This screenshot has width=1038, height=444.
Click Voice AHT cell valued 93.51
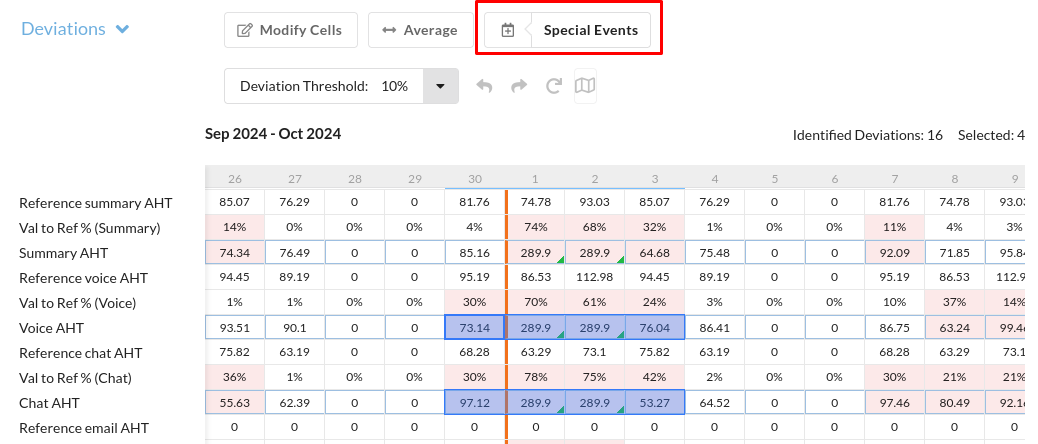click(235, 327)
